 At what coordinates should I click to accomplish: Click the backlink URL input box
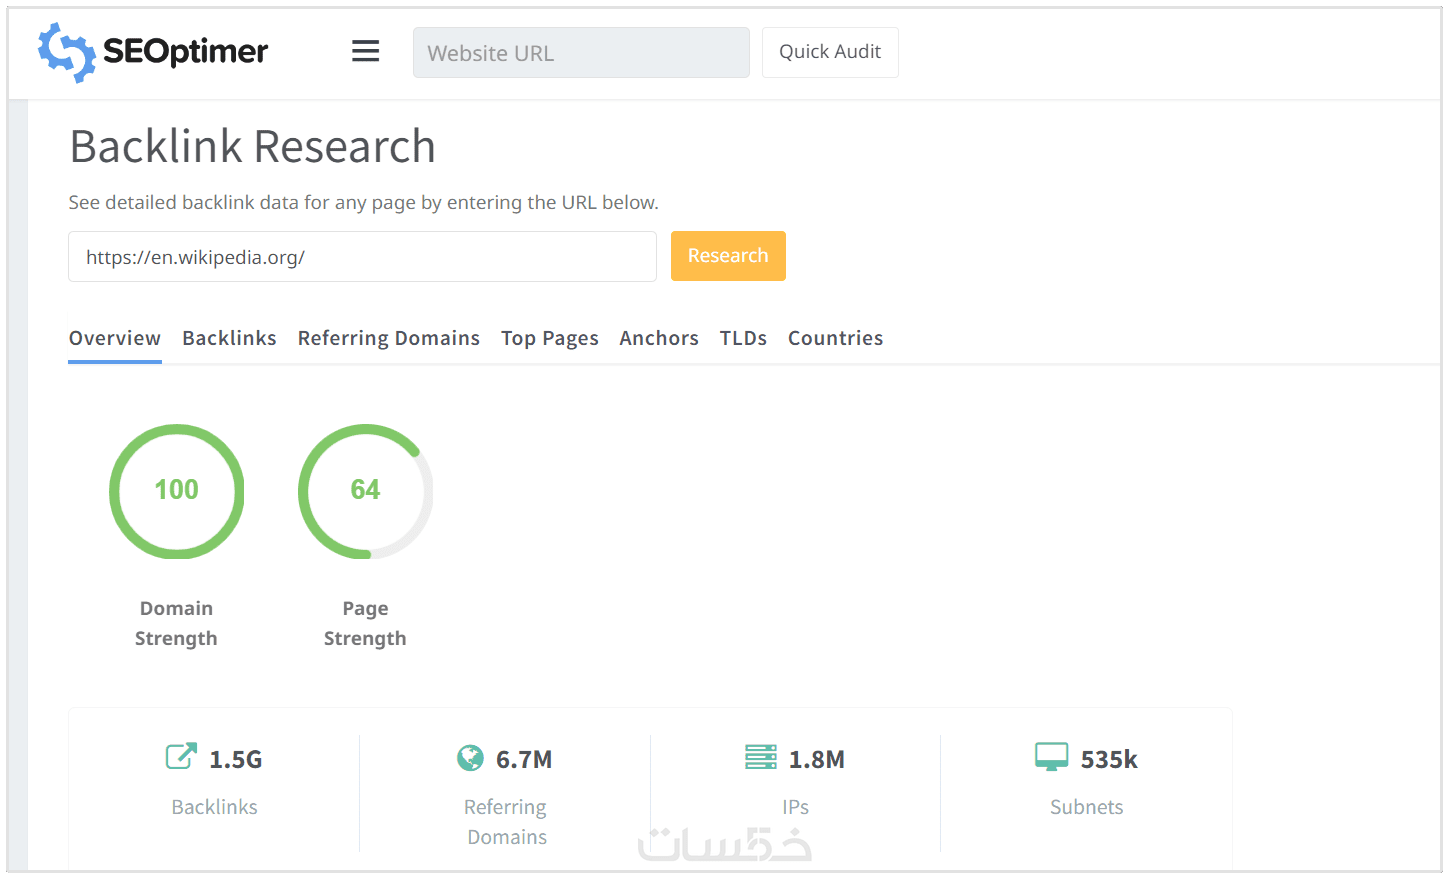pos(362,257)
